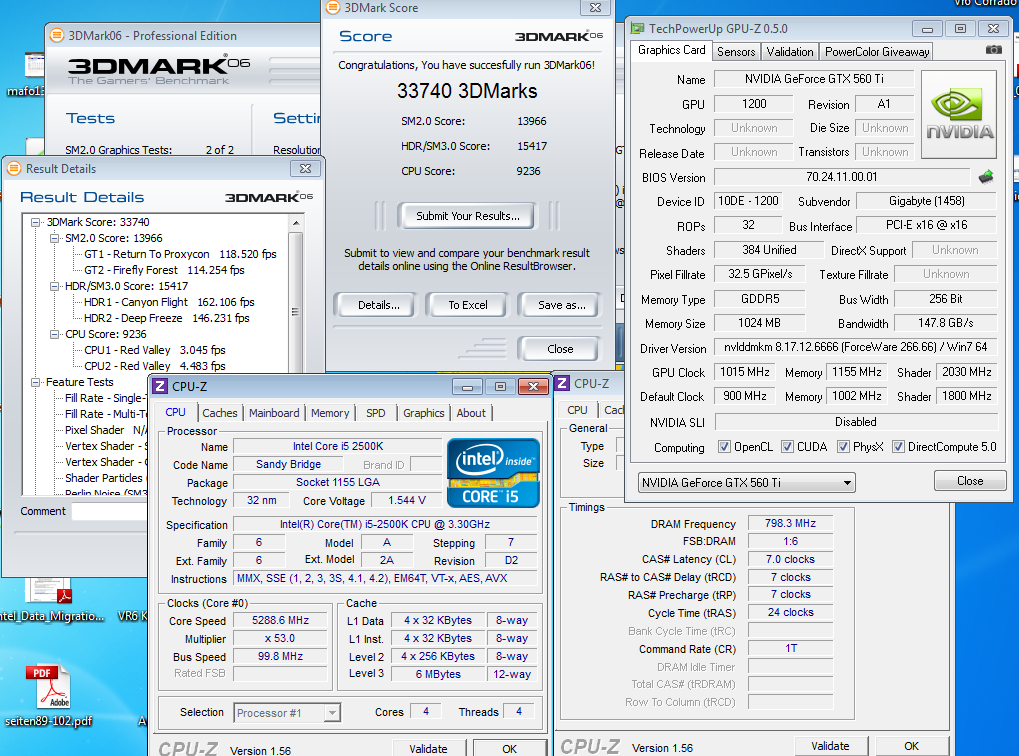The height and width of the screenshot is (756, 1019).
Task: Open the Intel_Data_Migration PDF desktop icon
Action: pos(49,599)
